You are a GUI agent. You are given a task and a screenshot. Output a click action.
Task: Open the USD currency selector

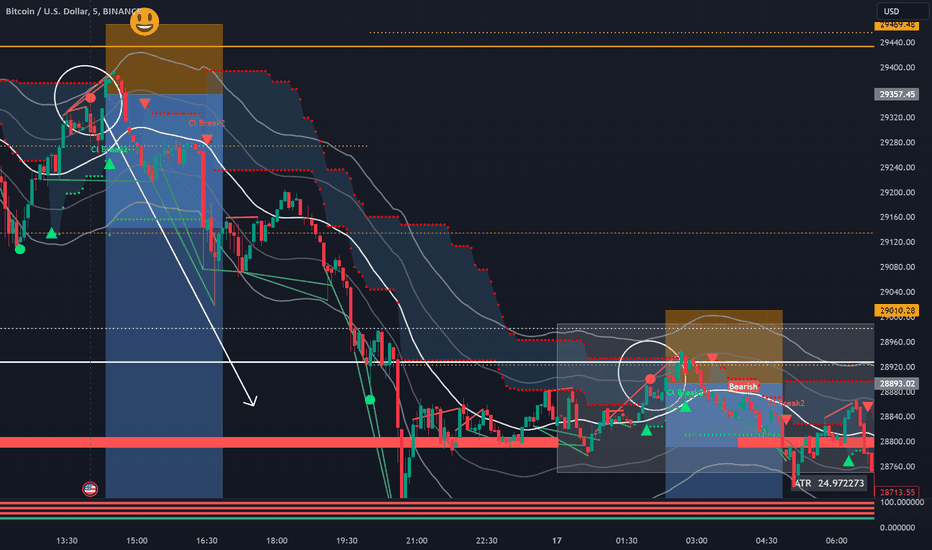(x=902, y=11)
